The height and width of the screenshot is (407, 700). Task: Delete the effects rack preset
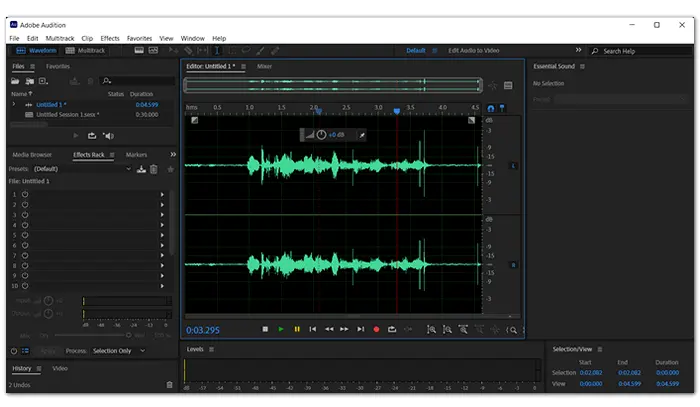154,169
